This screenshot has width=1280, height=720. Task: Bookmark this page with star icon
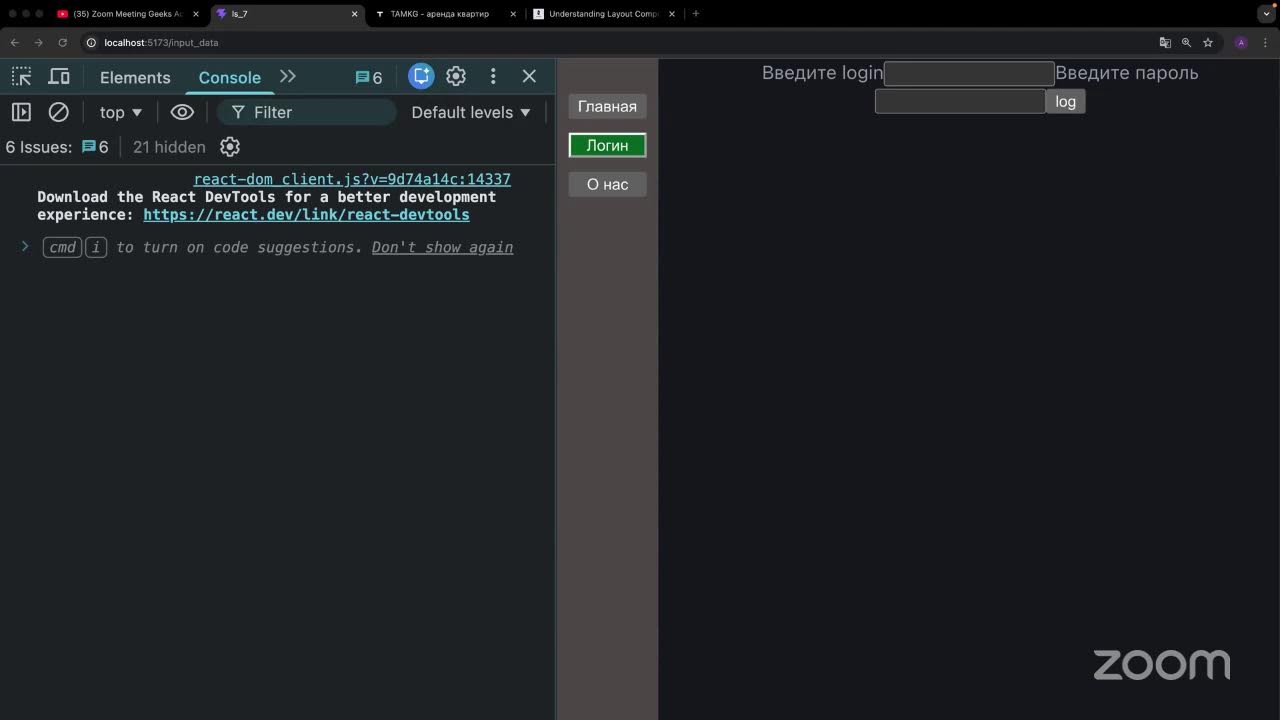click(x=1208, y=43)
